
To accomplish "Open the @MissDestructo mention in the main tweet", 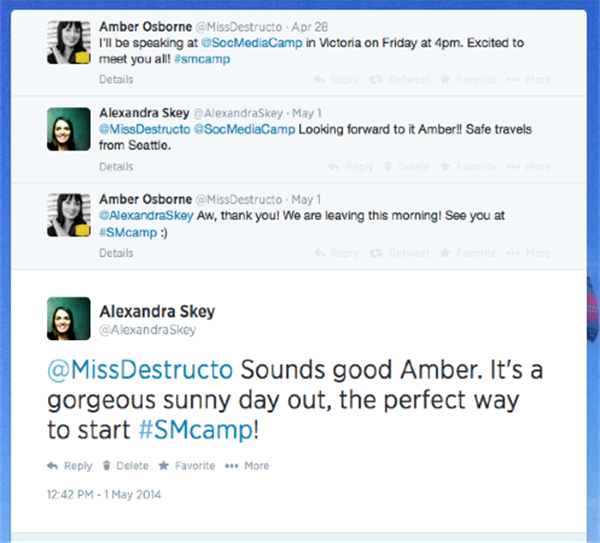I will (140, 368).
